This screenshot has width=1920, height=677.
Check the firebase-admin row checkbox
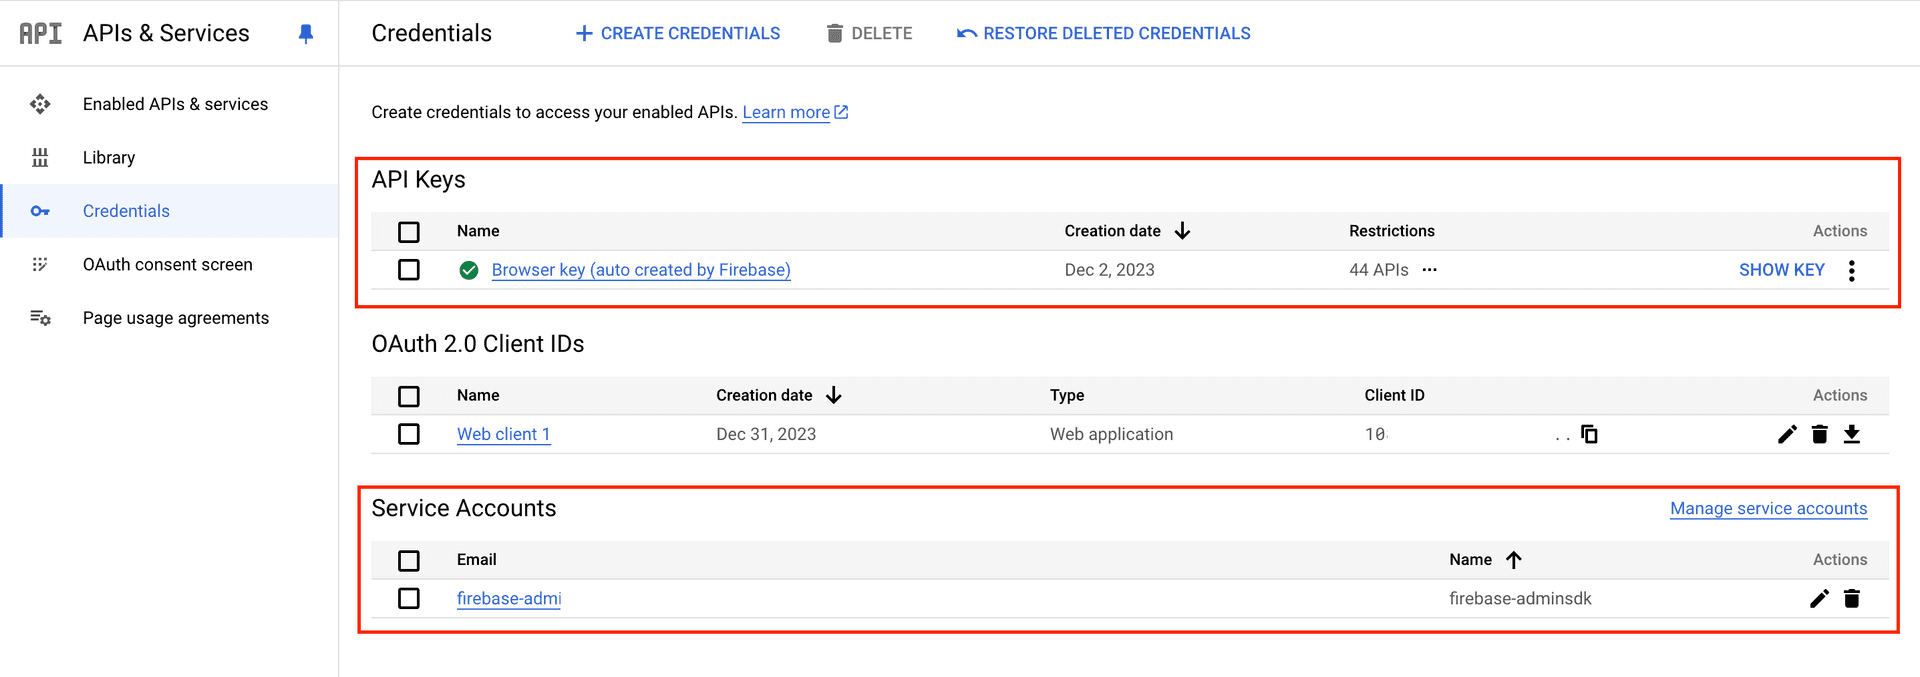click(409, 598)
